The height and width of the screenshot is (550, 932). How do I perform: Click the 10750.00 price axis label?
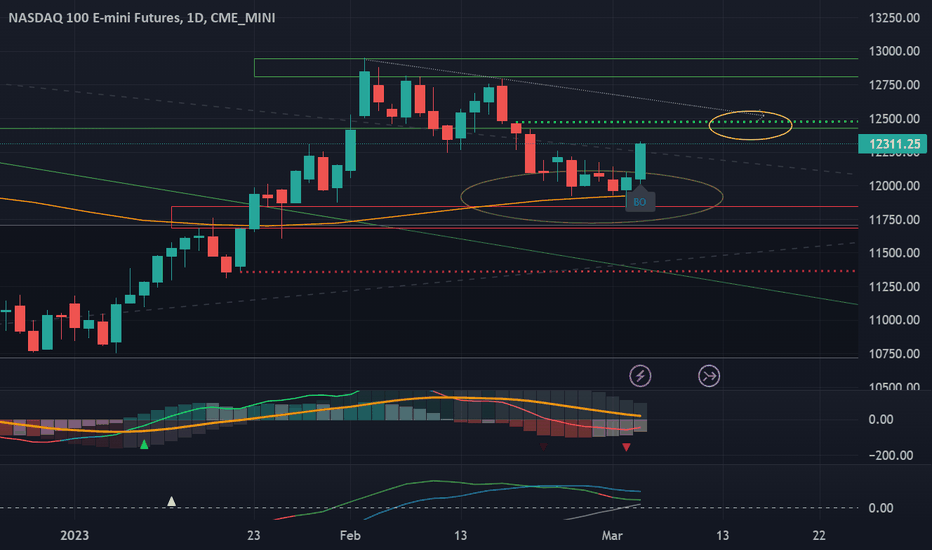(894, 354)
